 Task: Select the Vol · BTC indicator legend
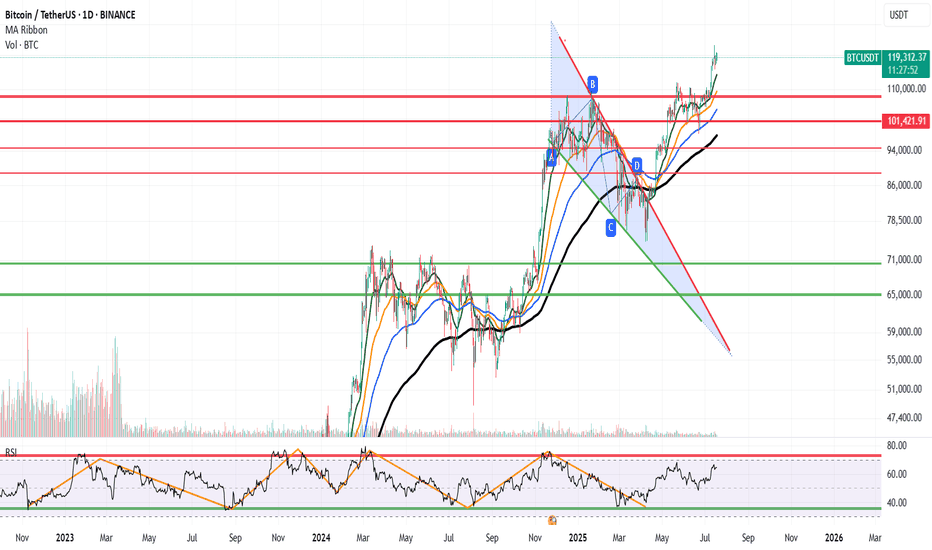[x=21, y=45]
